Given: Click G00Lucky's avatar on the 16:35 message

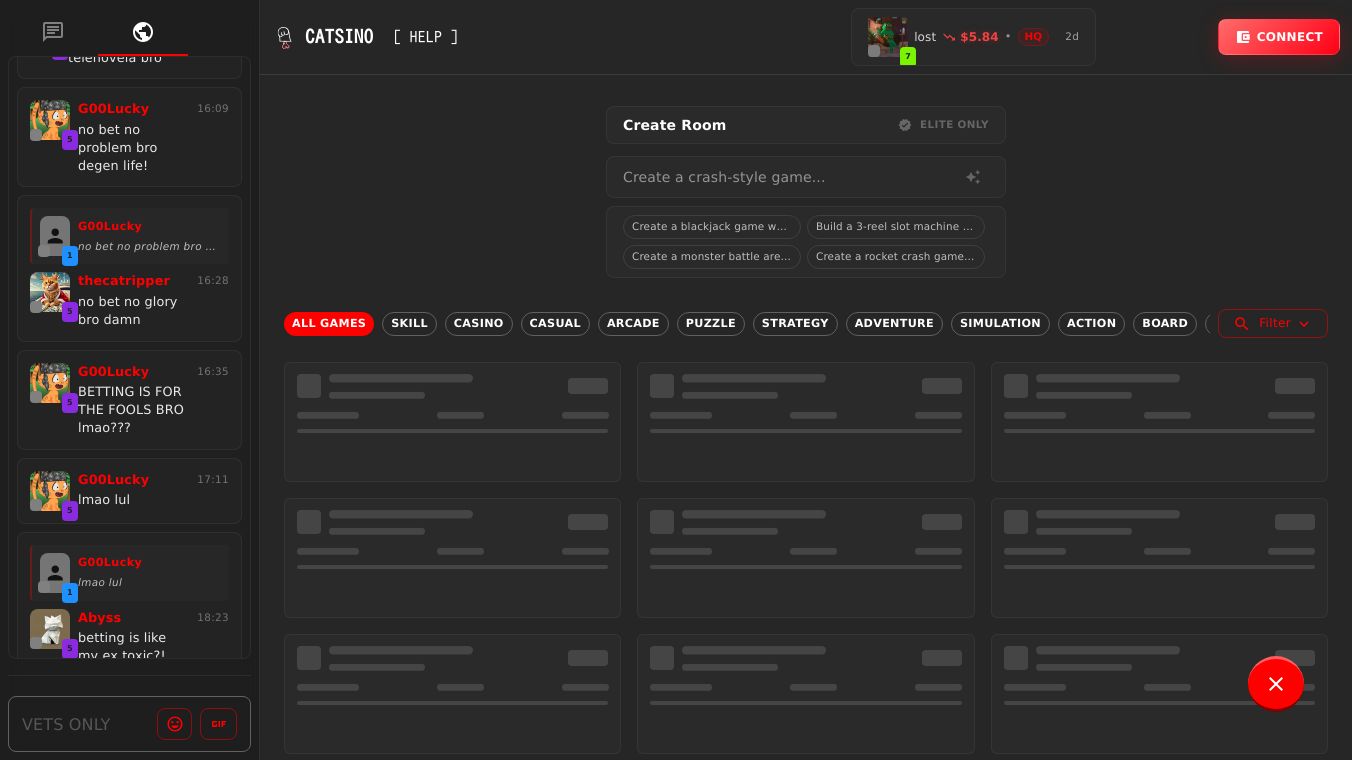Looking at the screenshot, I should pyautogui.click(x=50, y=383).
